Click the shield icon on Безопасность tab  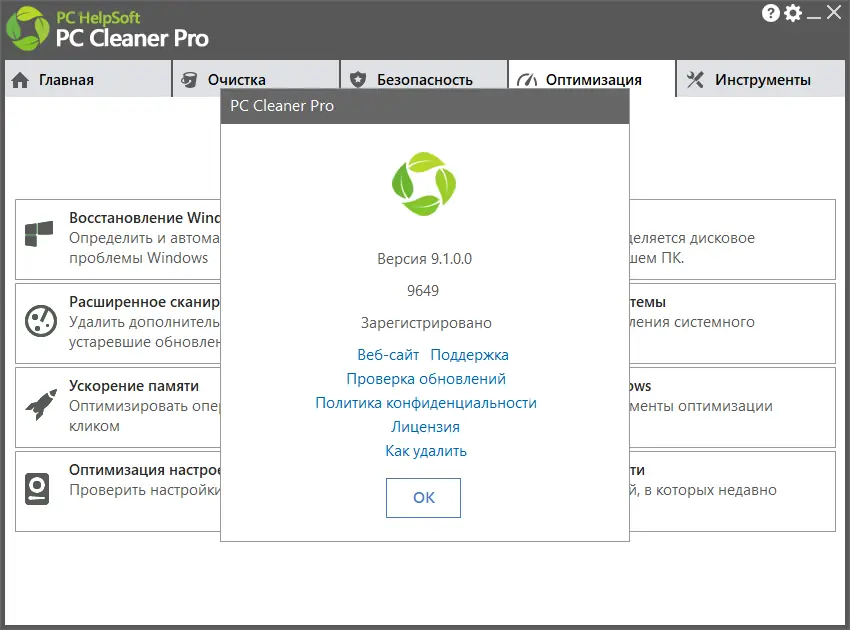click(358, 80)
